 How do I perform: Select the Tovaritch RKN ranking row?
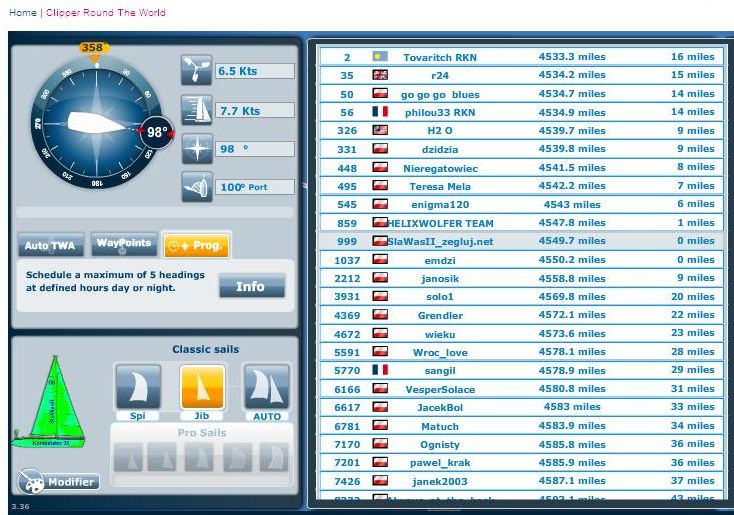[x=520, y=57]
